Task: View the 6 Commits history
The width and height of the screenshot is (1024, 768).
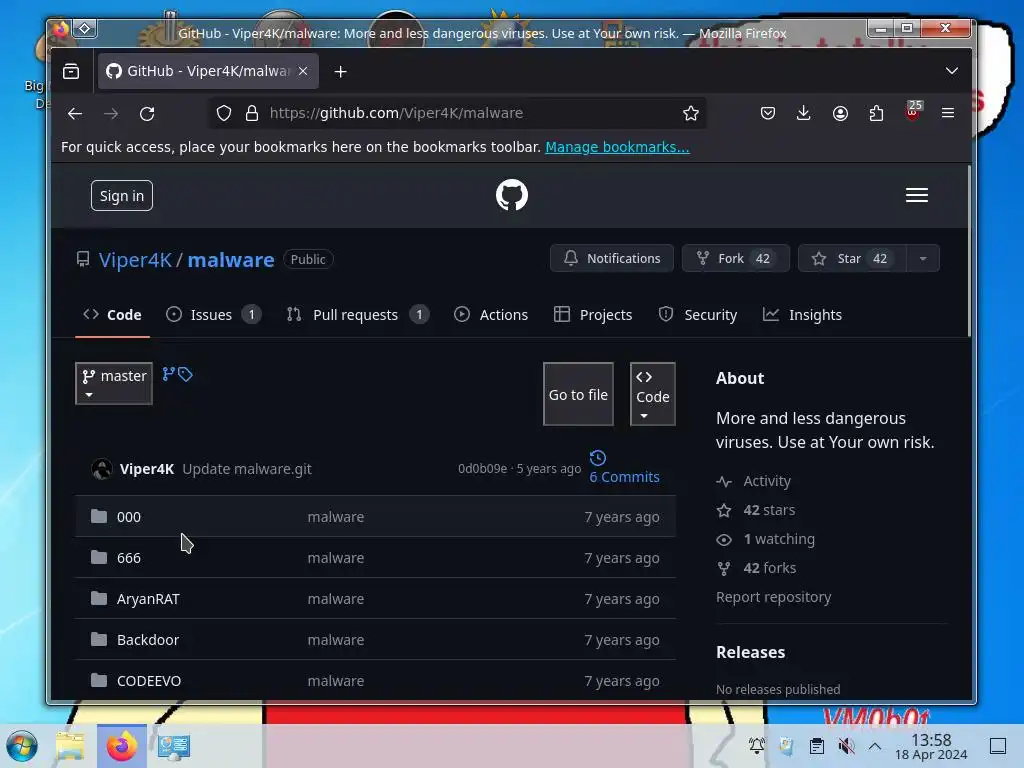Action: pyautogui.click(x=624, y=468)
